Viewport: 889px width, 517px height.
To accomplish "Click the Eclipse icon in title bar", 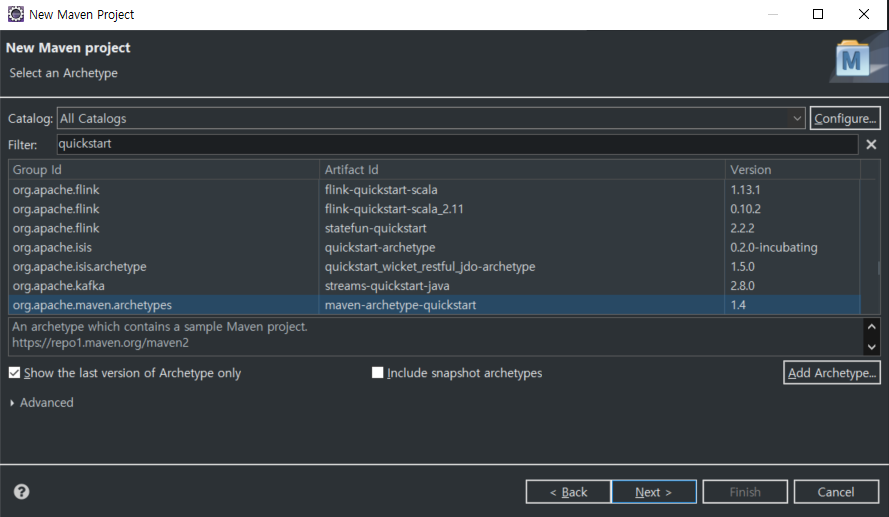I will (15, 14).
